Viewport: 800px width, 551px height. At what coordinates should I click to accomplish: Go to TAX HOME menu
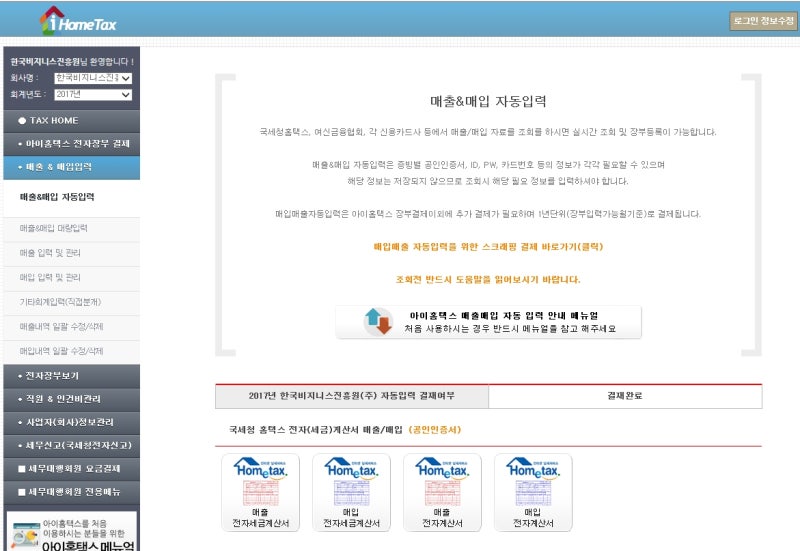pyautogui.click(x=71, y=120)
